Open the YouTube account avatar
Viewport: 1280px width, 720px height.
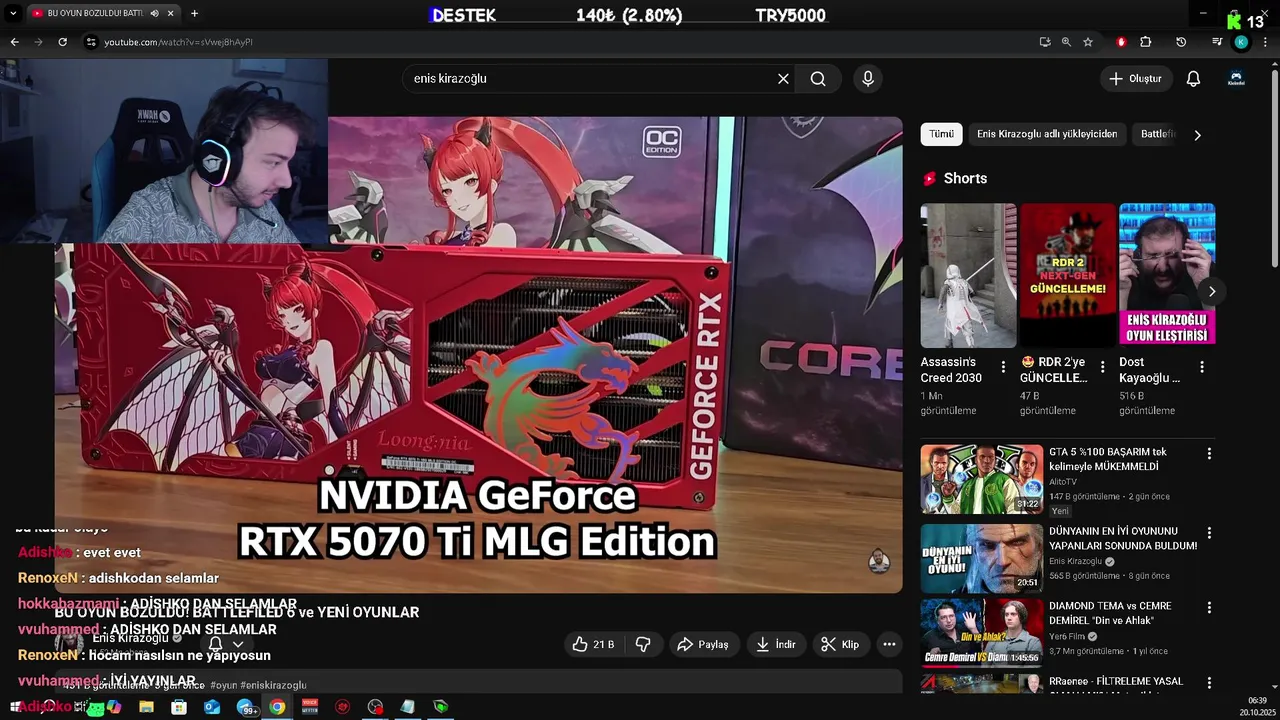click(x=1236, y=79)
